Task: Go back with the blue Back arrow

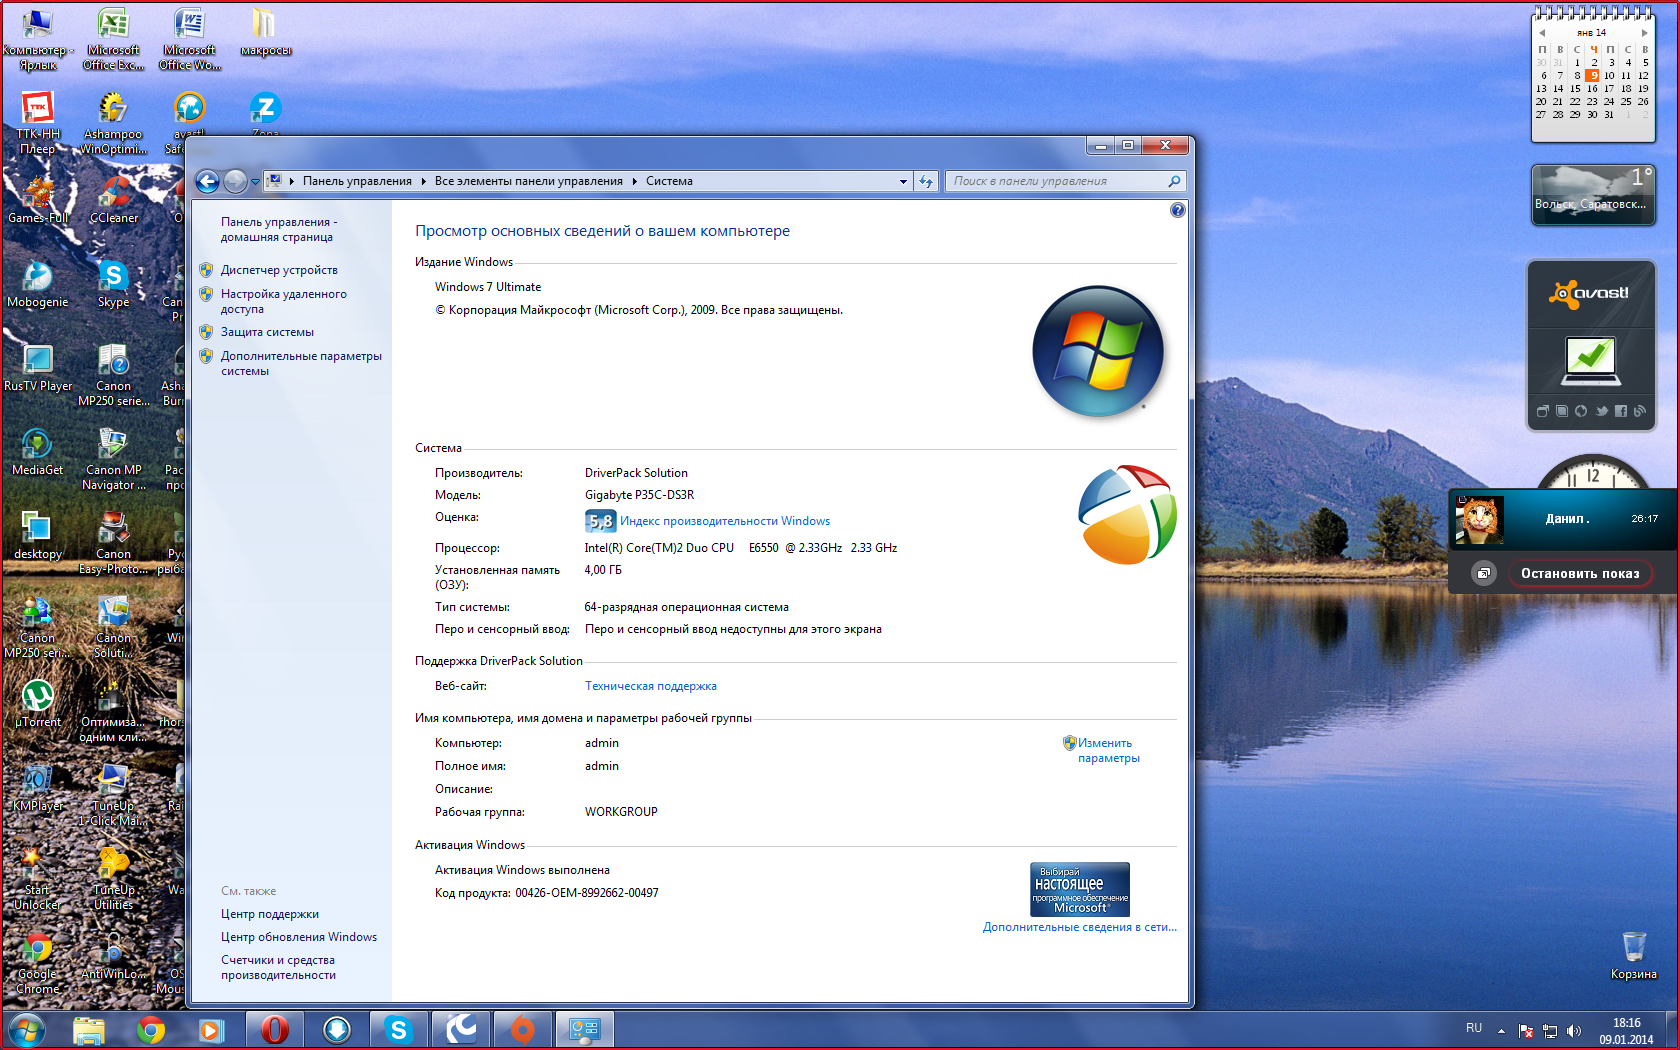Action: [x=207, y=181]
